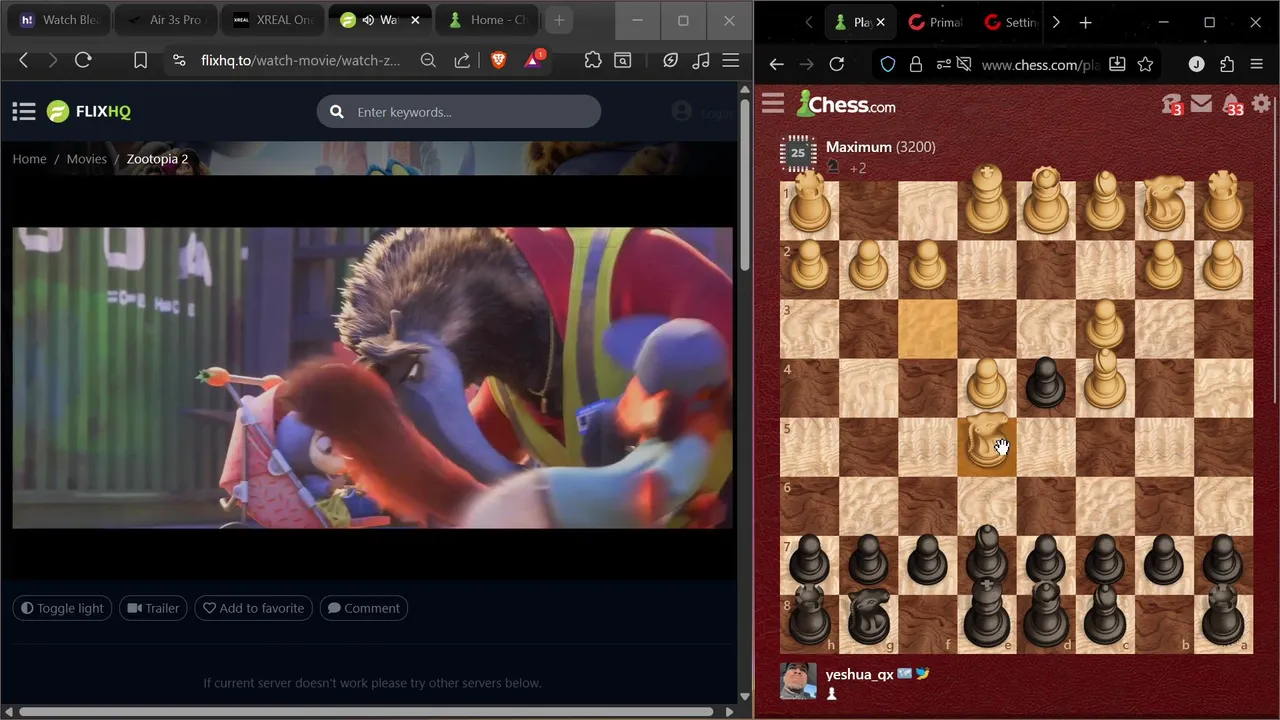Go back in the chess.com browser window

coord(777,65)
